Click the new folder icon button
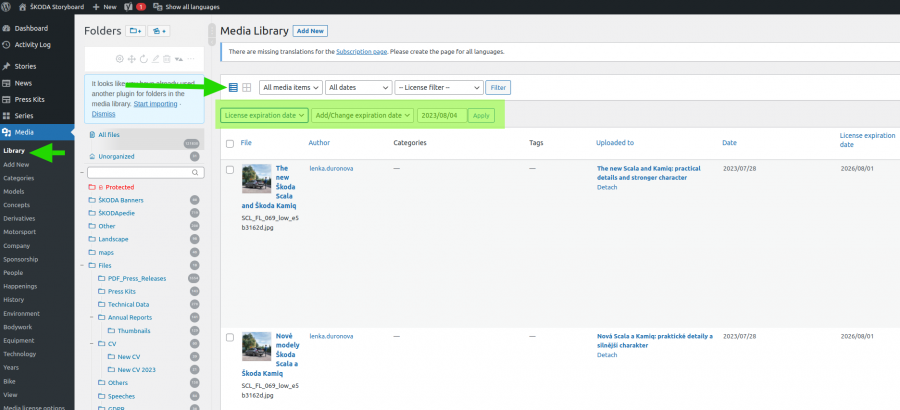Screen dimensions: 900x410 click(135, 31)
